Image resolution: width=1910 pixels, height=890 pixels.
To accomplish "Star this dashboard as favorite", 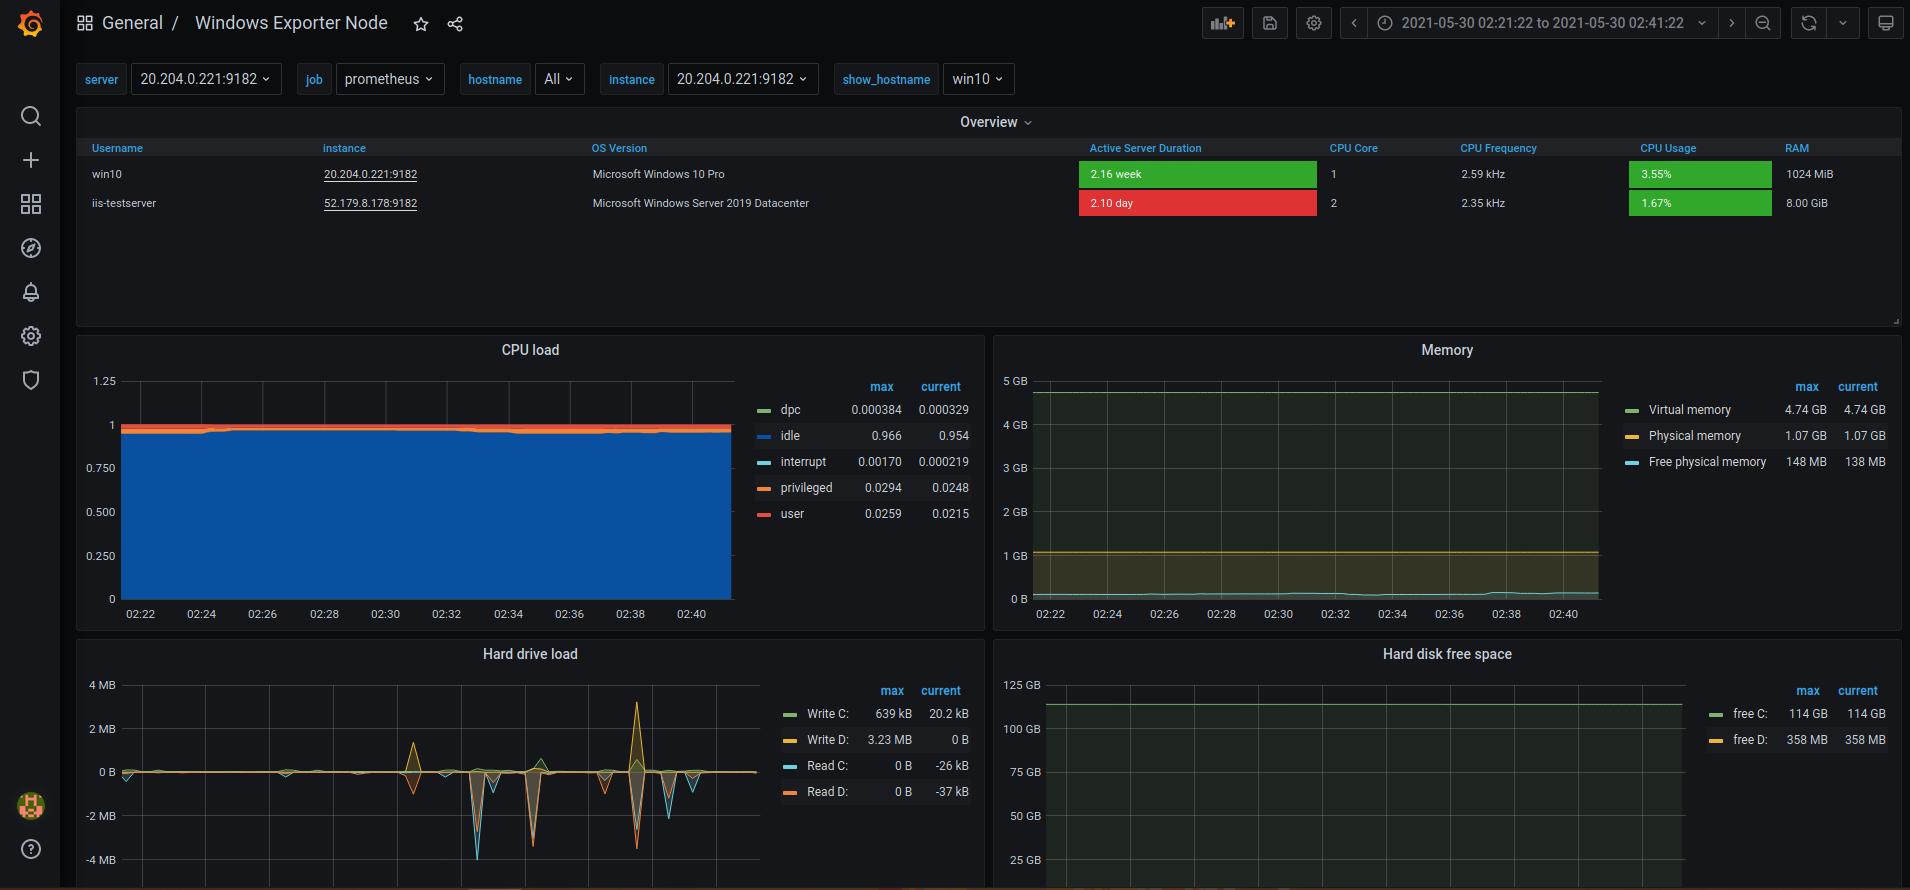I will tap(421, 24).
